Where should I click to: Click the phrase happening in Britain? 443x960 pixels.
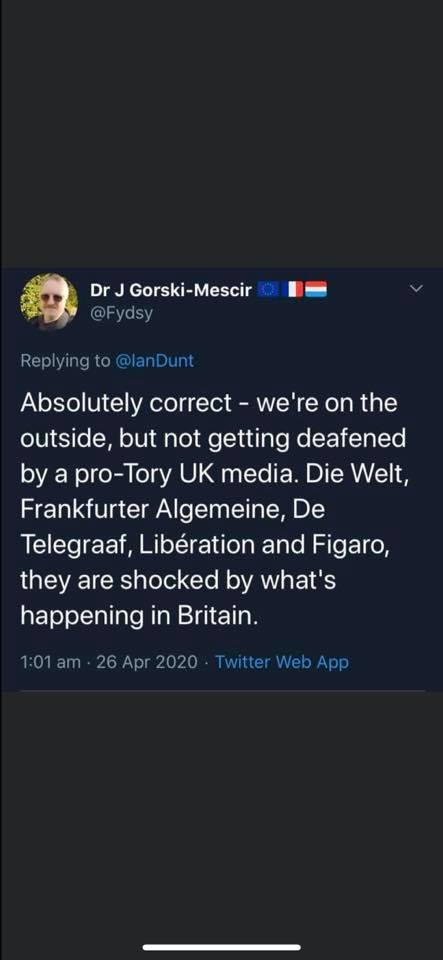pyautogui.click(x=140, y=617)
